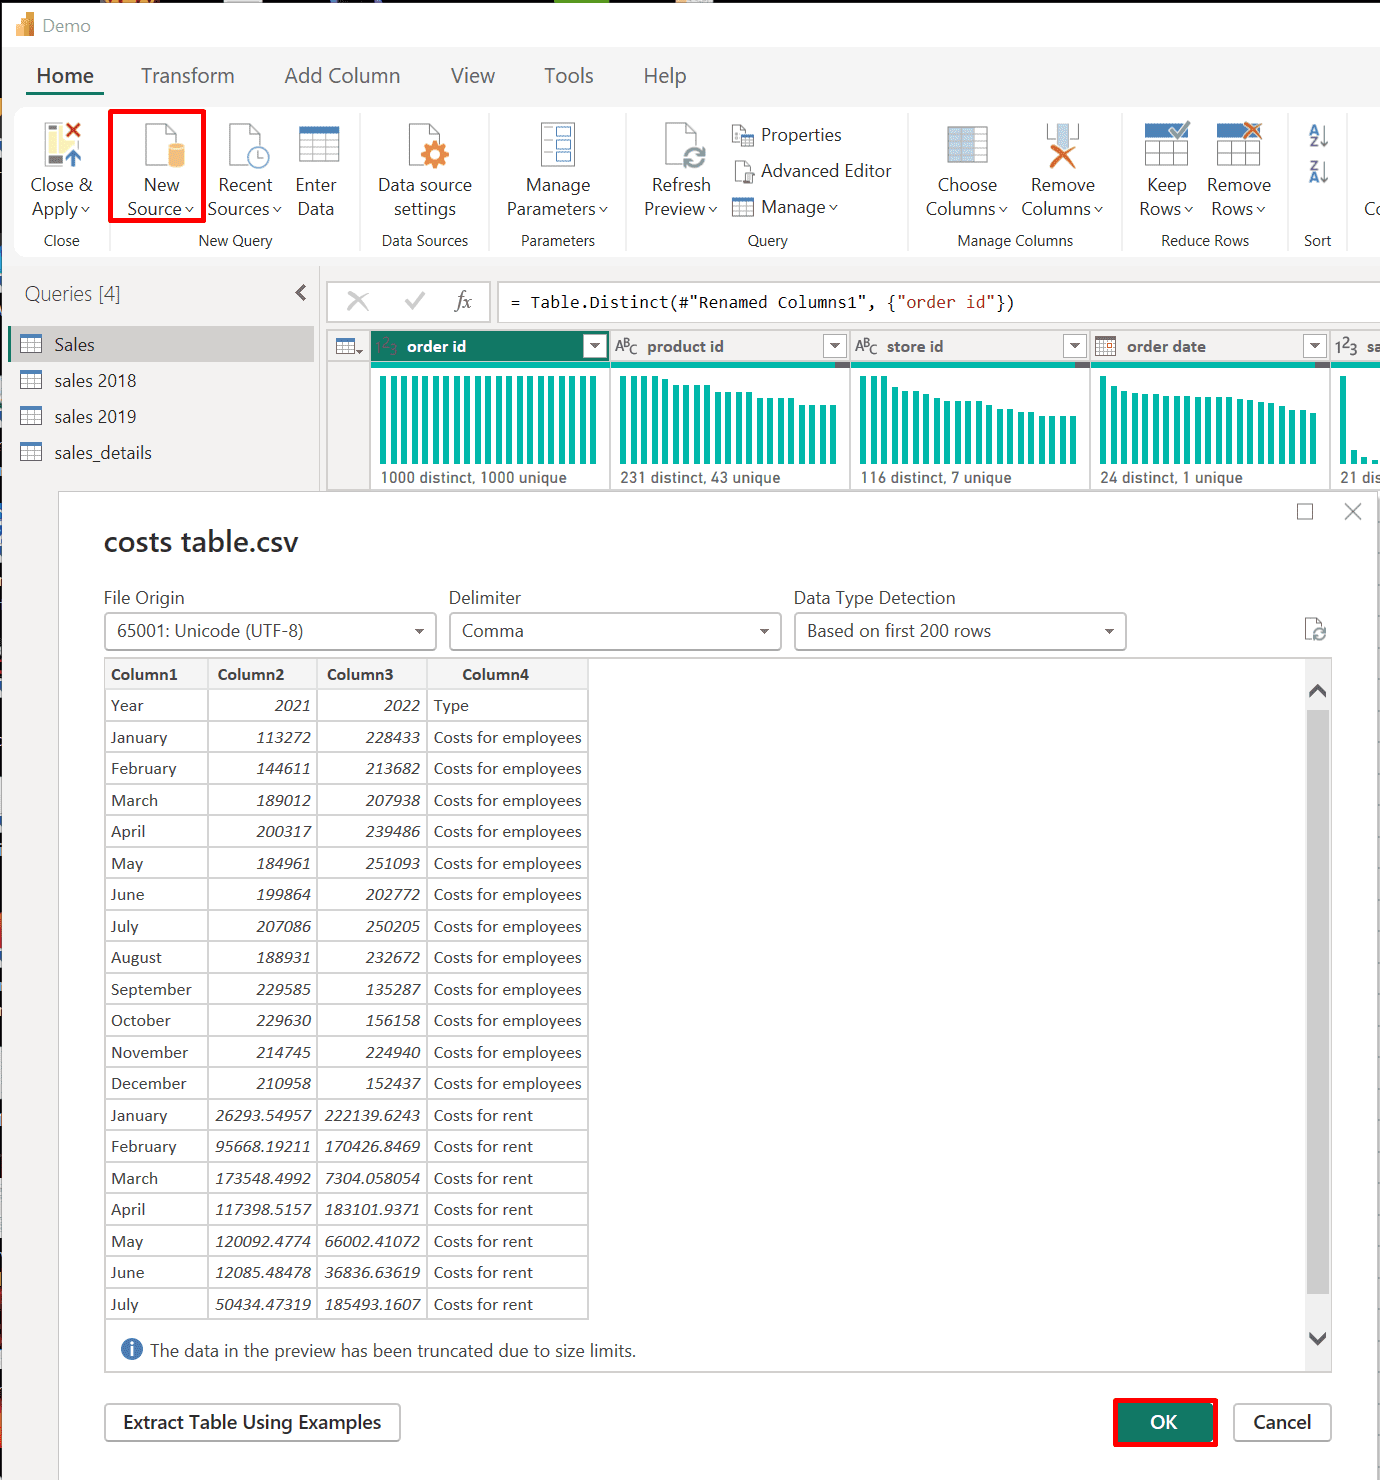This screenshot has width=1380, height=1480.
Task: Click the Enter Data table icon
Action: tap(318, 146)
